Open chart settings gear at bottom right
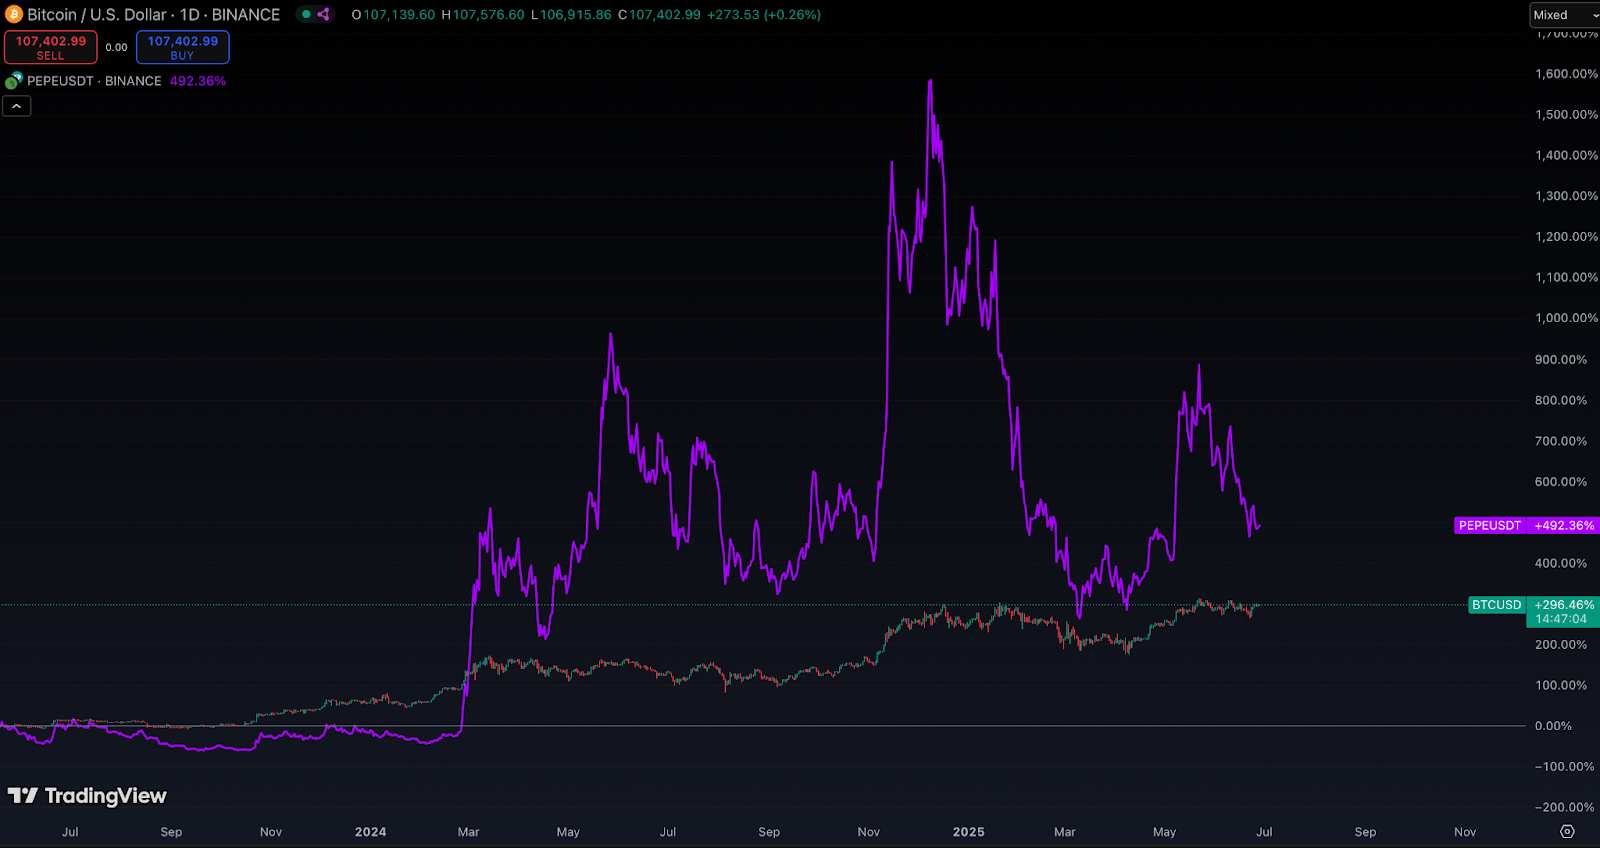Screen dimensions: 1600x848 [x=1567, y=832]
